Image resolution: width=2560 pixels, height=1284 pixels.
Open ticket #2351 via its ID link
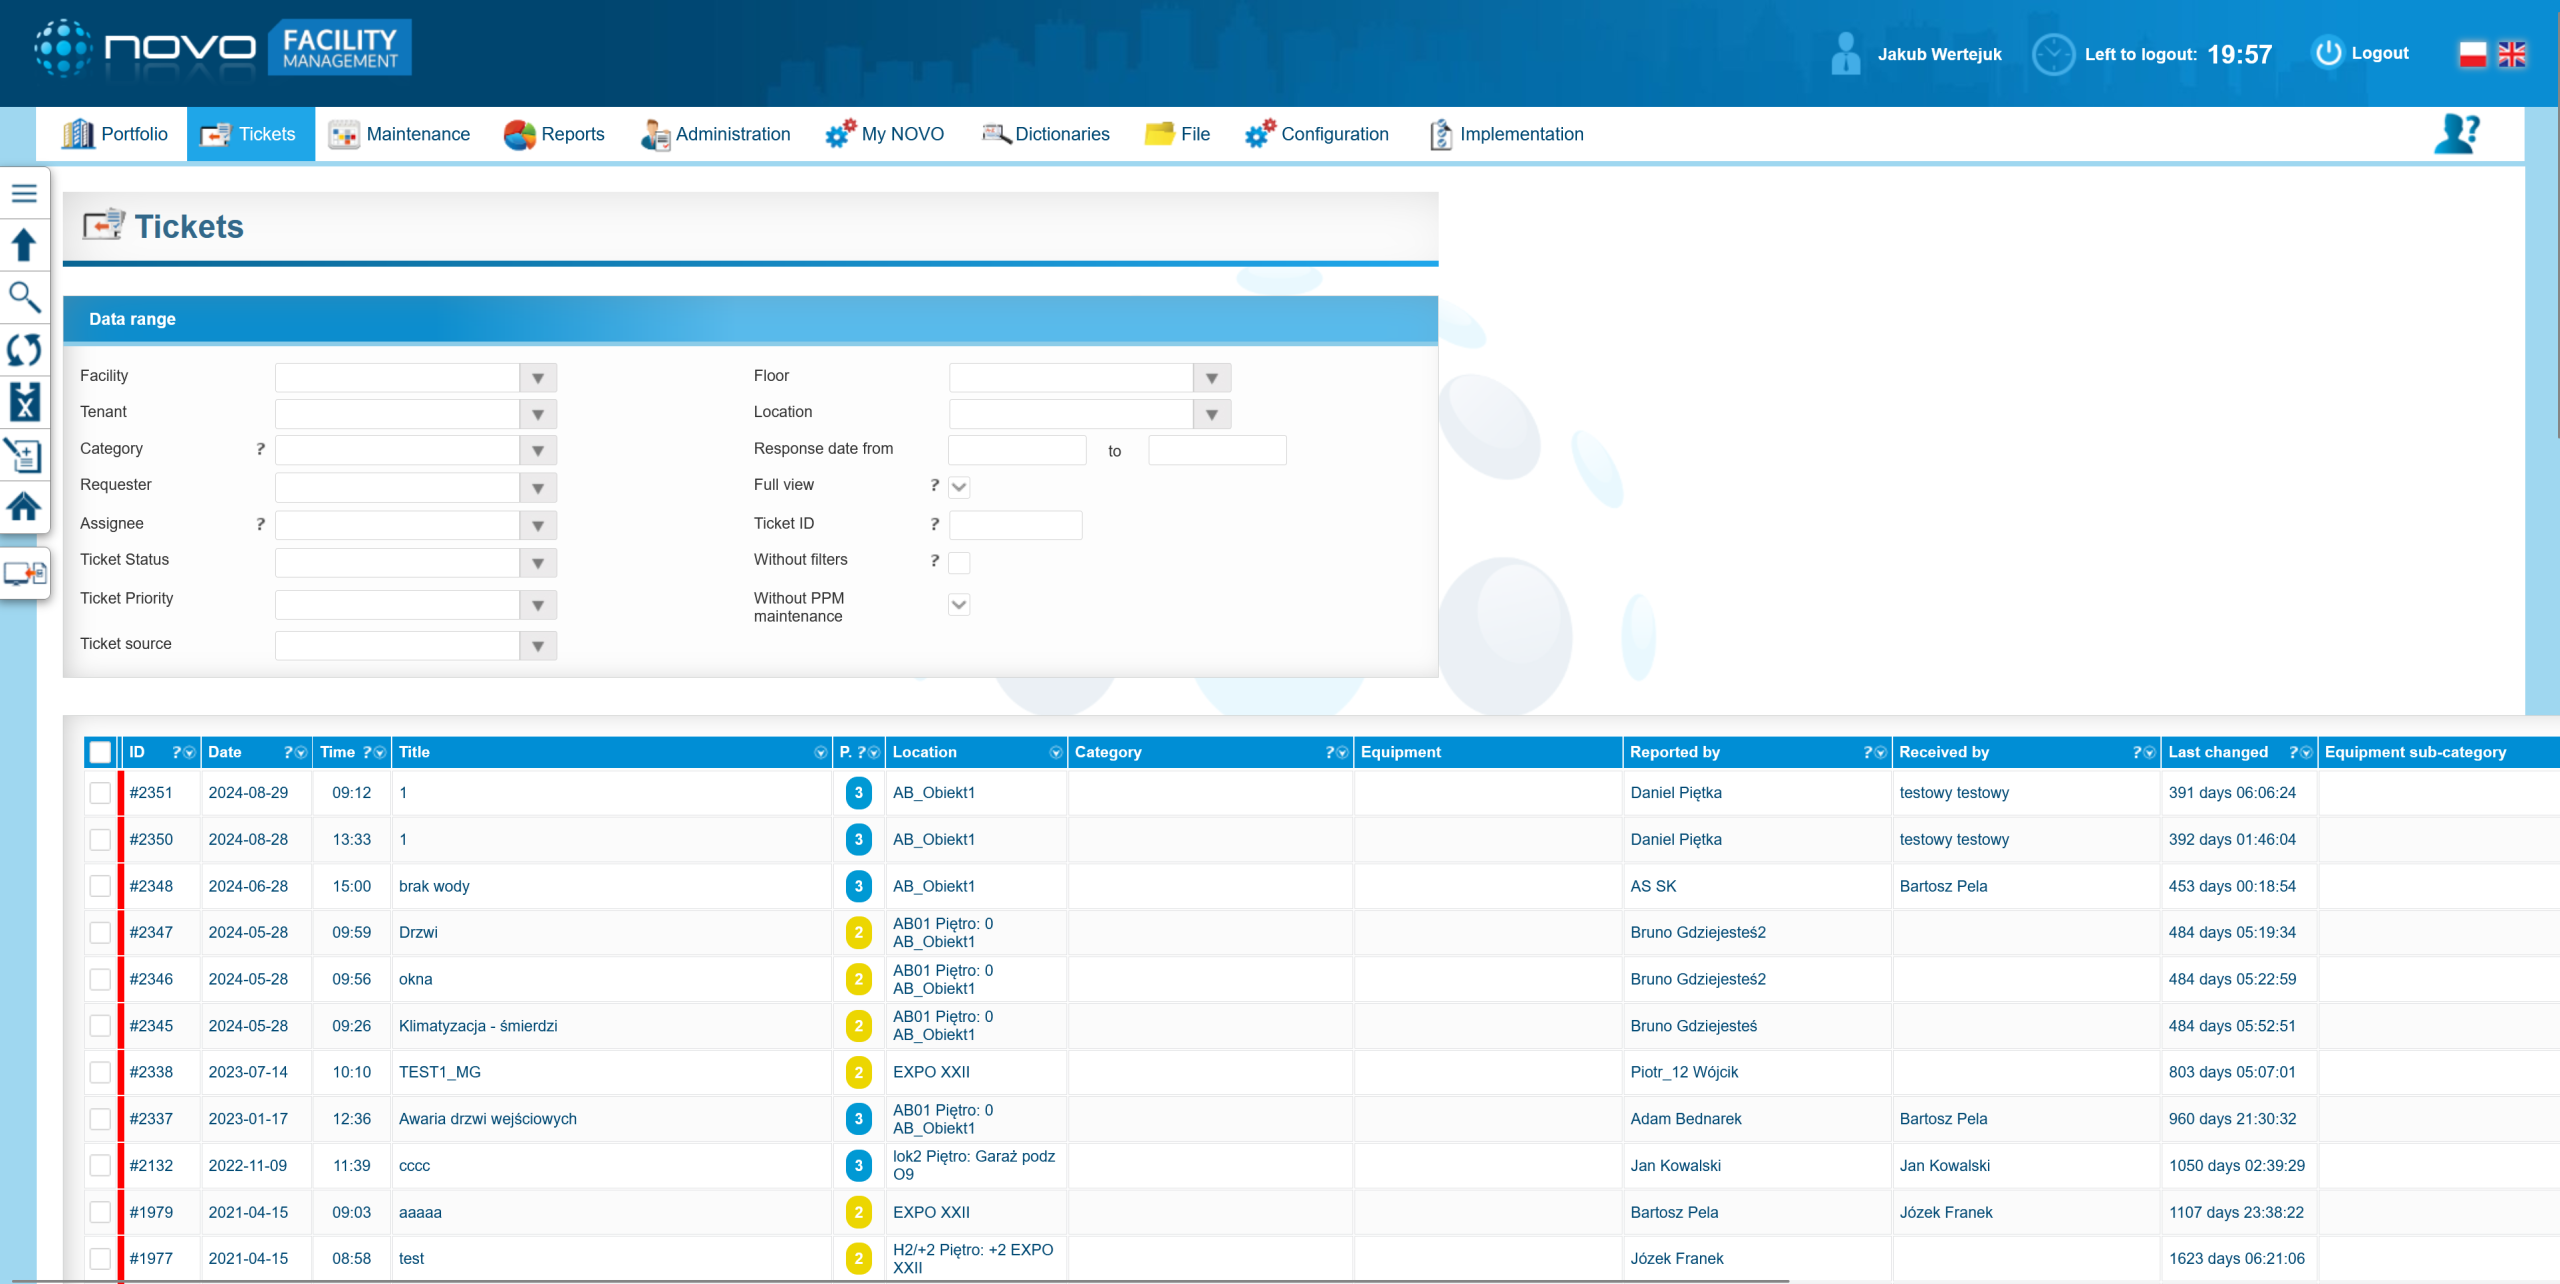click(x=151, y=793)
